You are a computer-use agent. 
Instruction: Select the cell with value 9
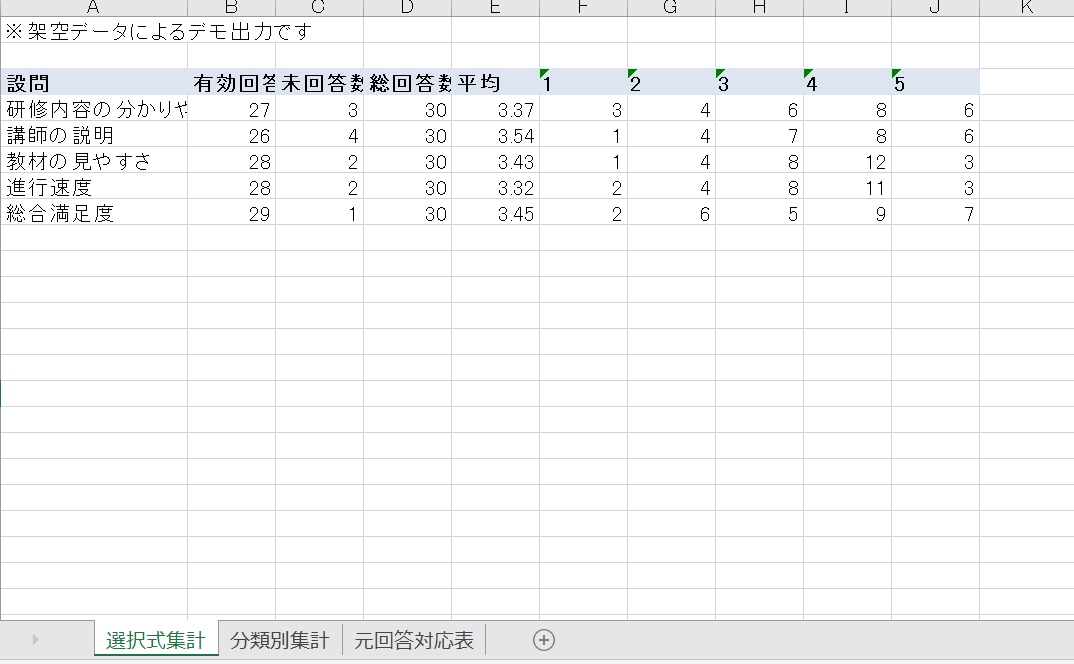[x=847, y=213]
